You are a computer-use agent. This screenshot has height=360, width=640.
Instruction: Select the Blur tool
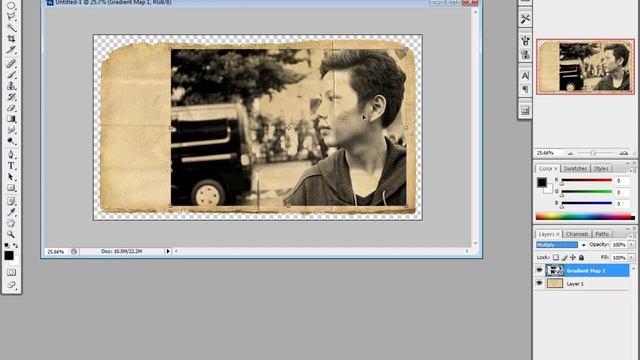click(11, 130)
